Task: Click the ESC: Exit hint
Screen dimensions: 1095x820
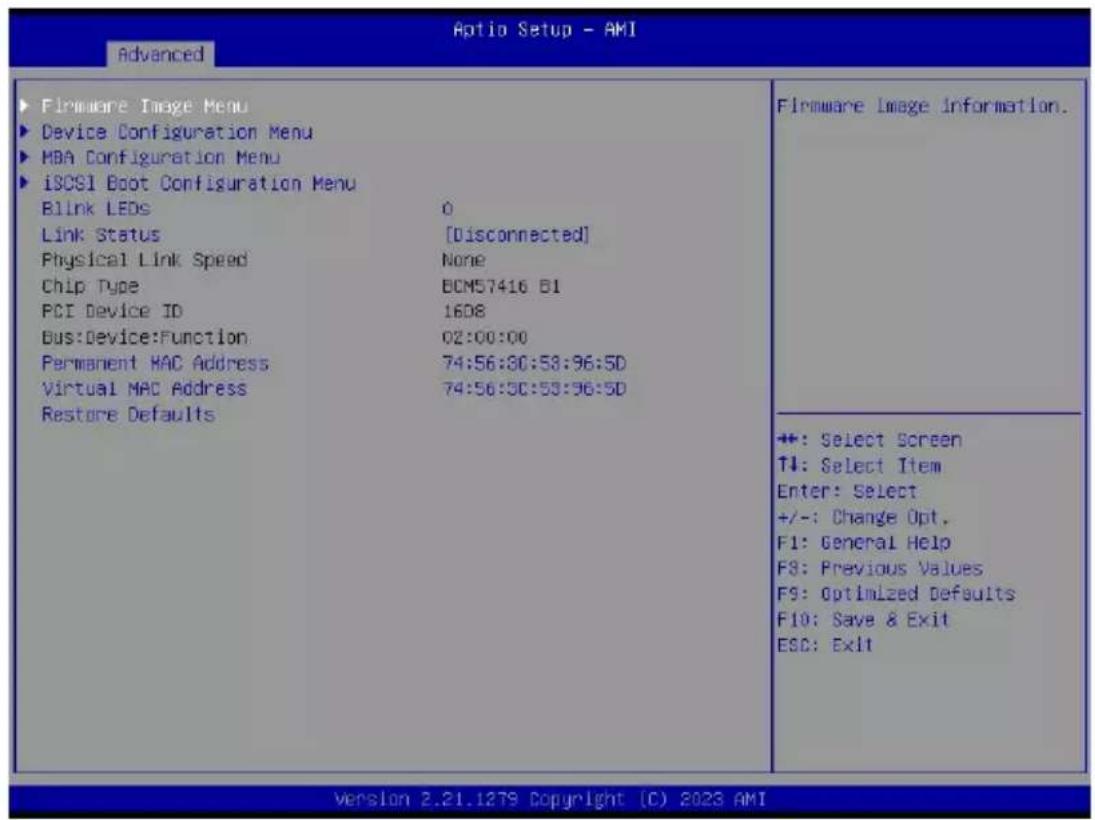Action: [825, 645]
